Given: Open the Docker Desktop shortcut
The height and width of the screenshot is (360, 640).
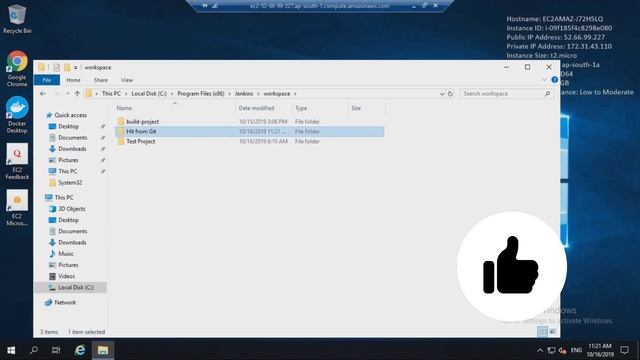Looking at the screenshot, I should pos(17,115).
